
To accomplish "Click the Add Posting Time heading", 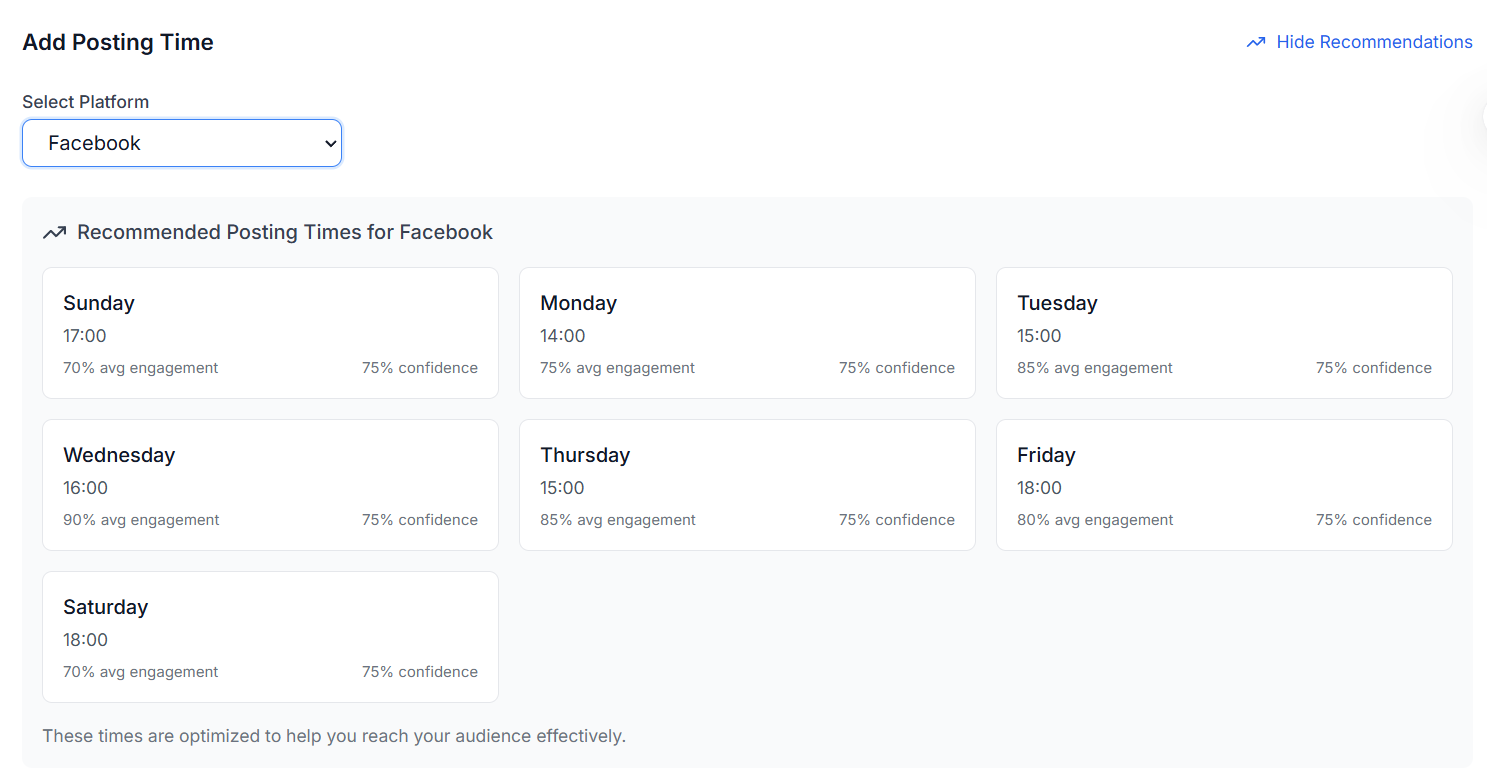I will 118,42.
